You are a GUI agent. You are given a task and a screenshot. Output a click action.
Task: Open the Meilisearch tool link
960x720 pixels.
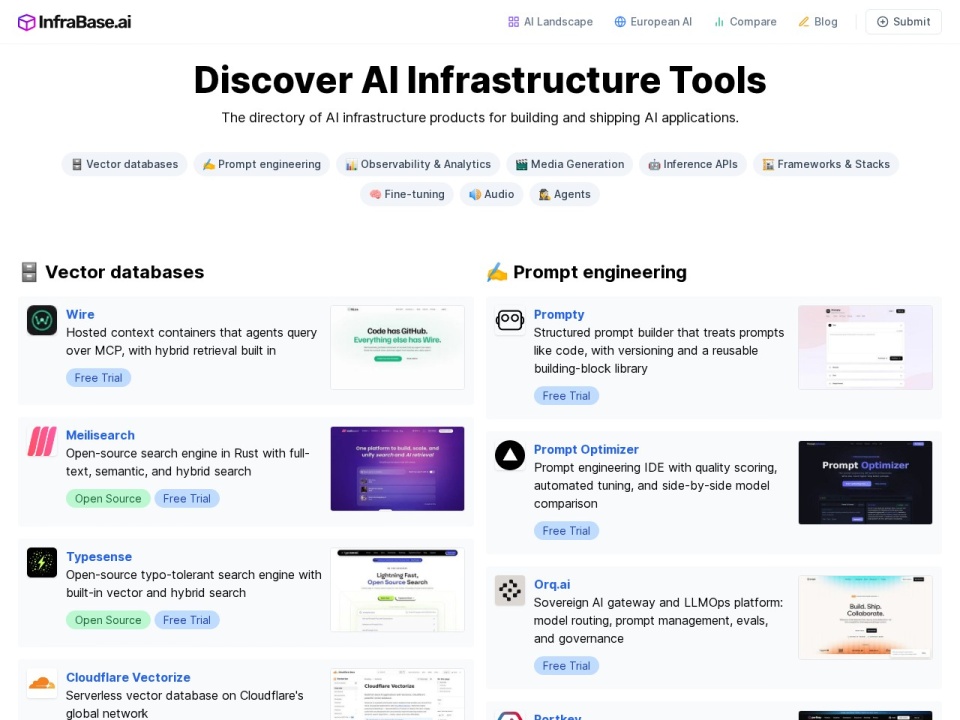[x=100, y=435]
